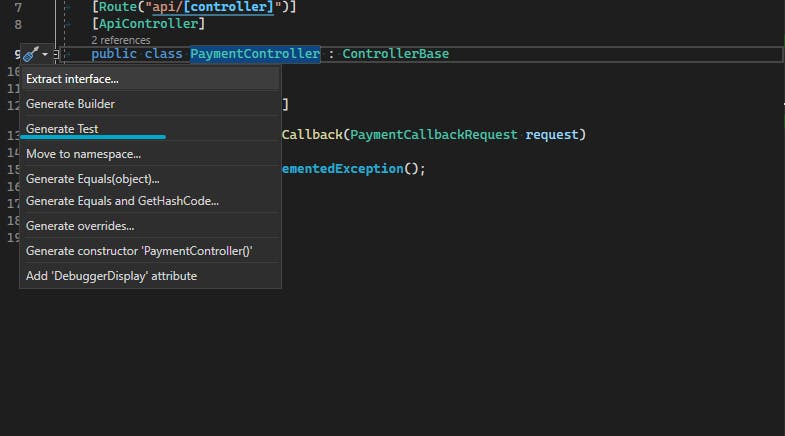Pick 'Generate Equals and GetHashCode...' entry
This screenshot has height=436, width=785.
coord(122,201)
